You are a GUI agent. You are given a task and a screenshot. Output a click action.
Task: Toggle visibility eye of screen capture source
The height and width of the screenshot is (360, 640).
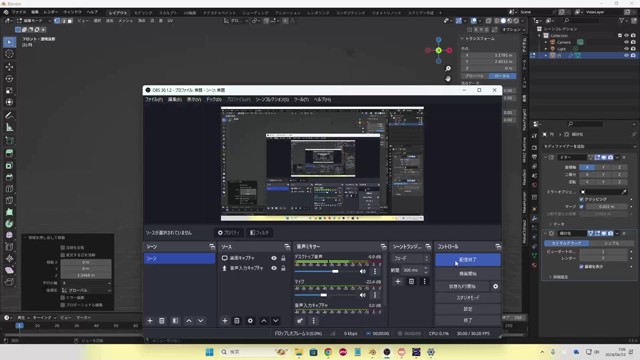click(x=274, y=258)
